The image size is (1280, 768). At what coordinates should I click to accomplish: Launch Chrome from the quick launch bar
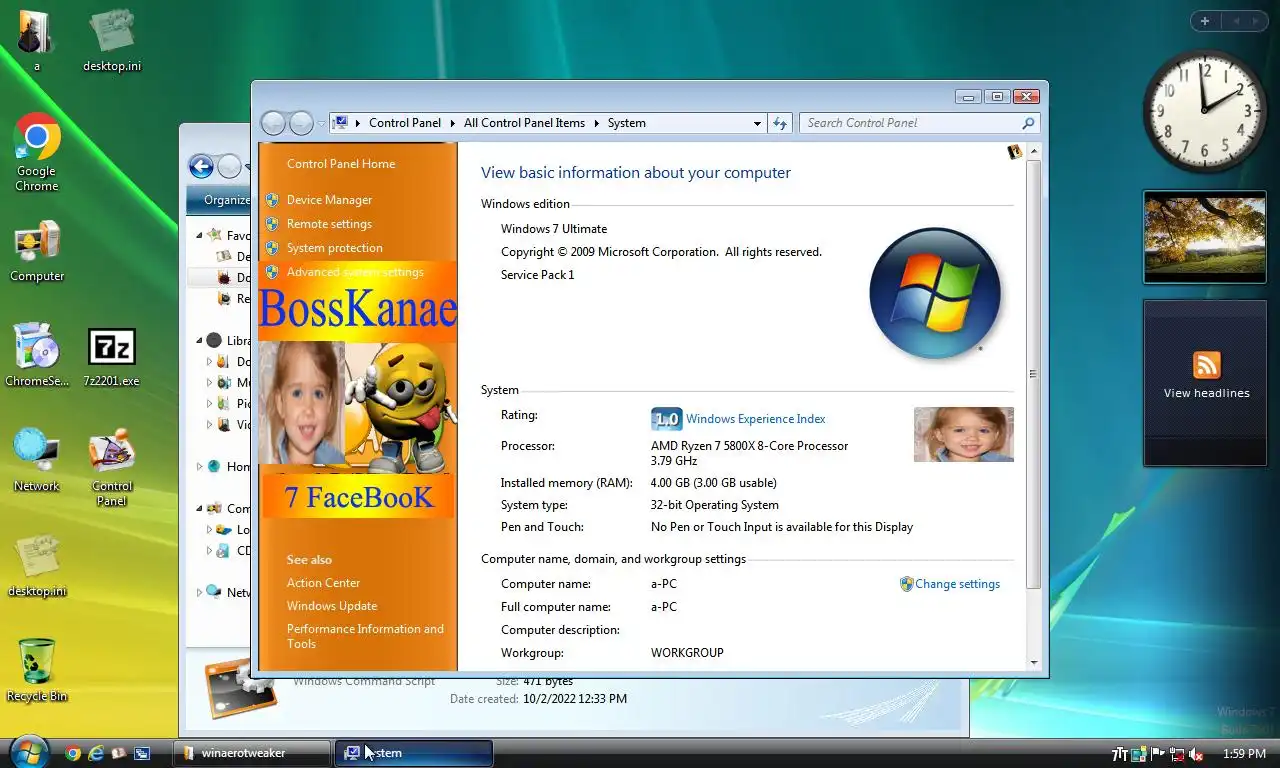73,753
